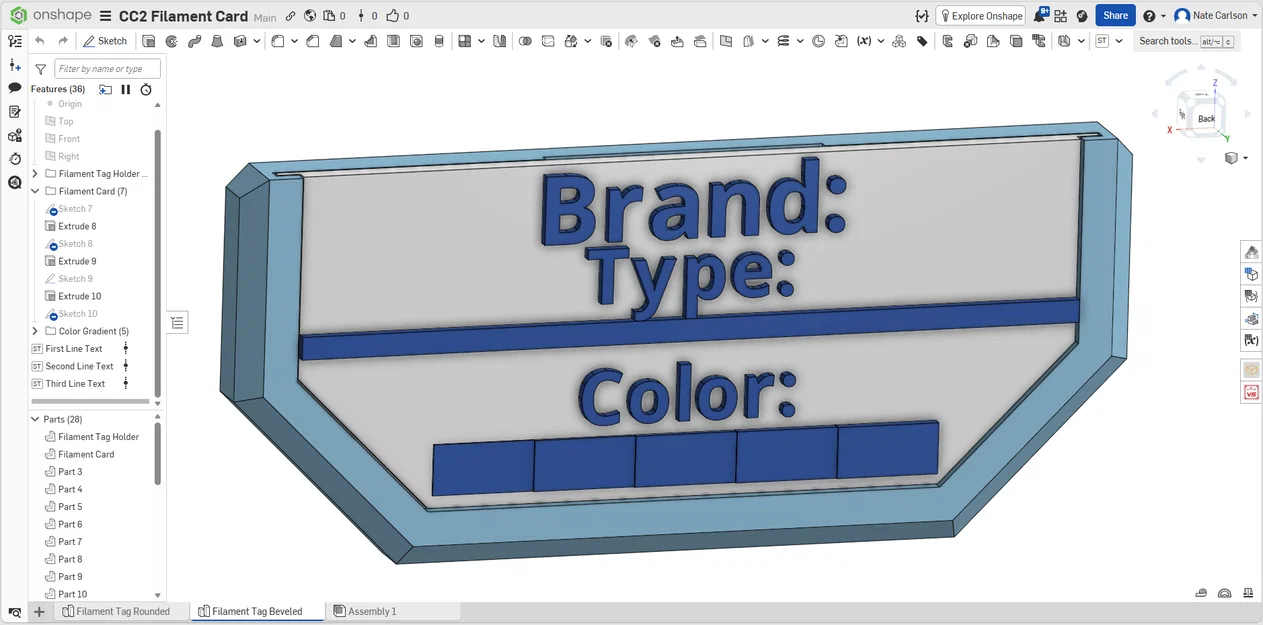Click the notifications bell icon
This screenshot has height=625, width=1263.
coord(1041,15)
